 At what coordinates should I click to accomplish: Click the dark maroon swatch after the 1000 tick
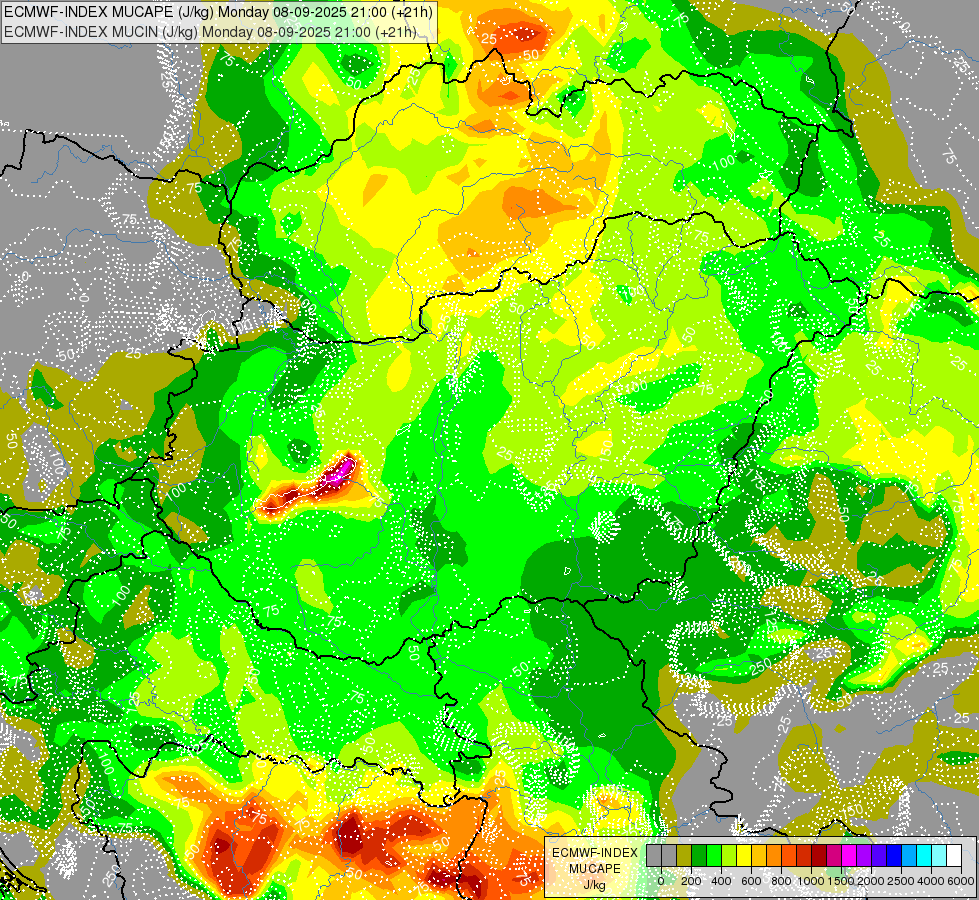819,855
